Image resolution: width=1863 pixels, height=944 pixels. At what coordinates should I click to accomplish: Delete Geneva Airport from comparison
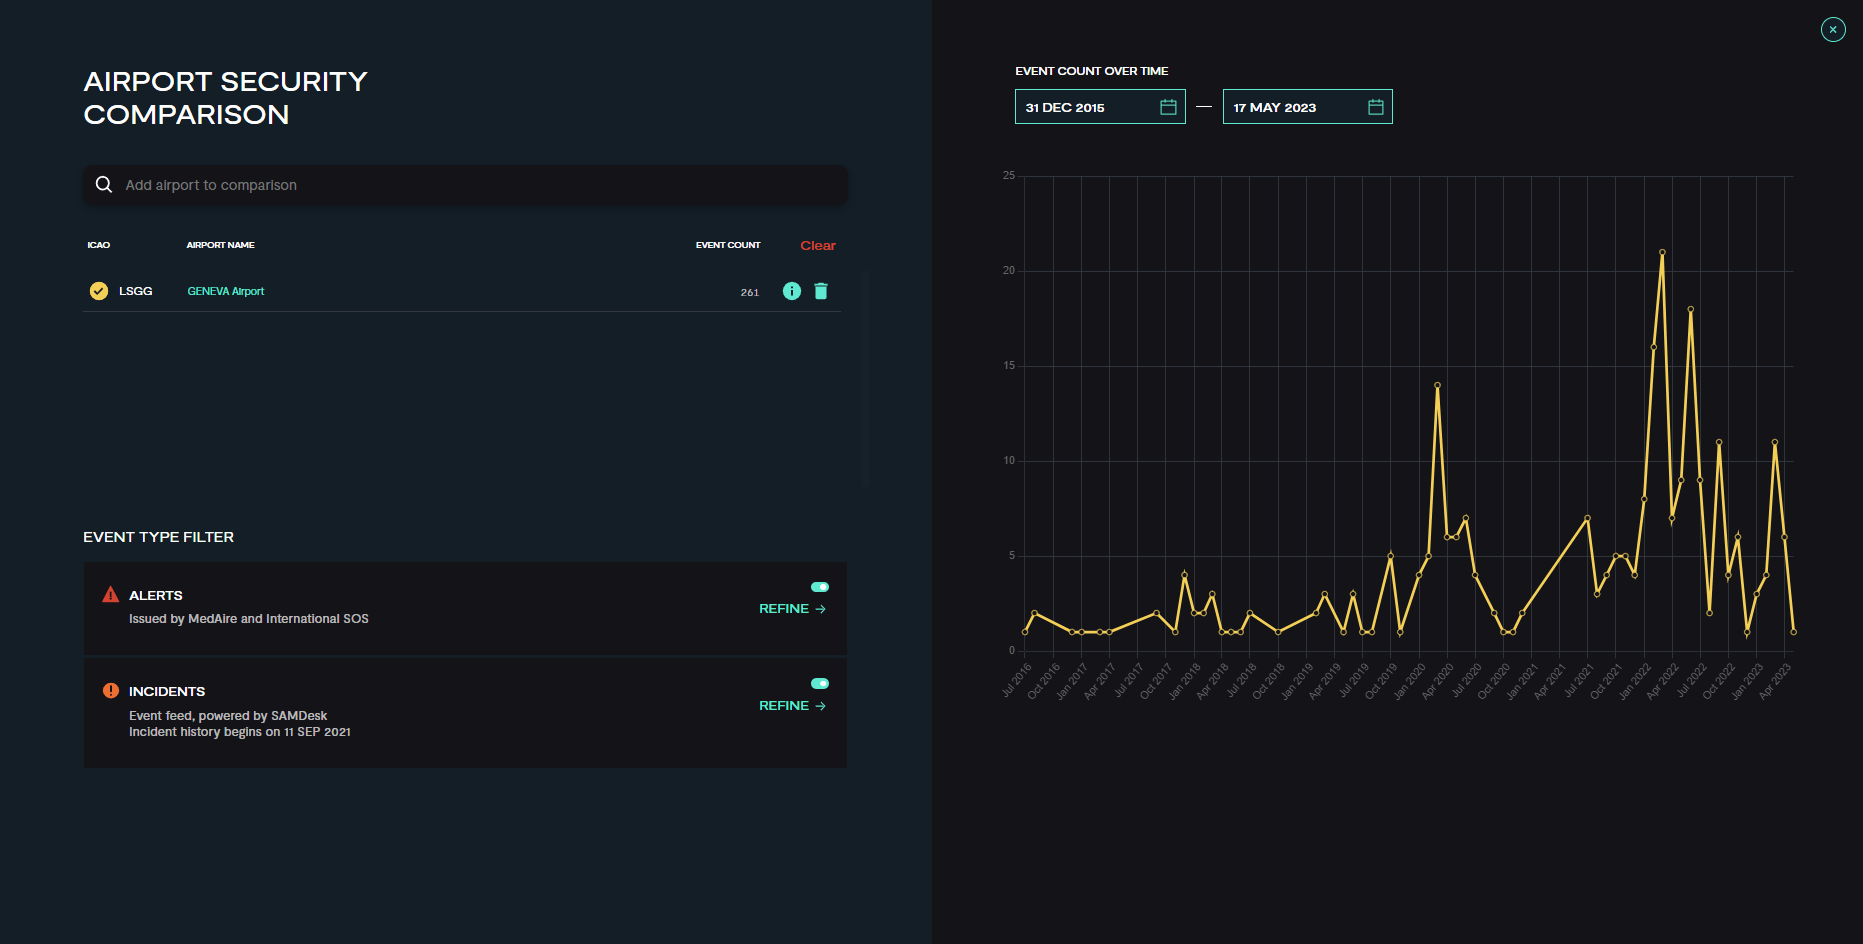(821, 291)
